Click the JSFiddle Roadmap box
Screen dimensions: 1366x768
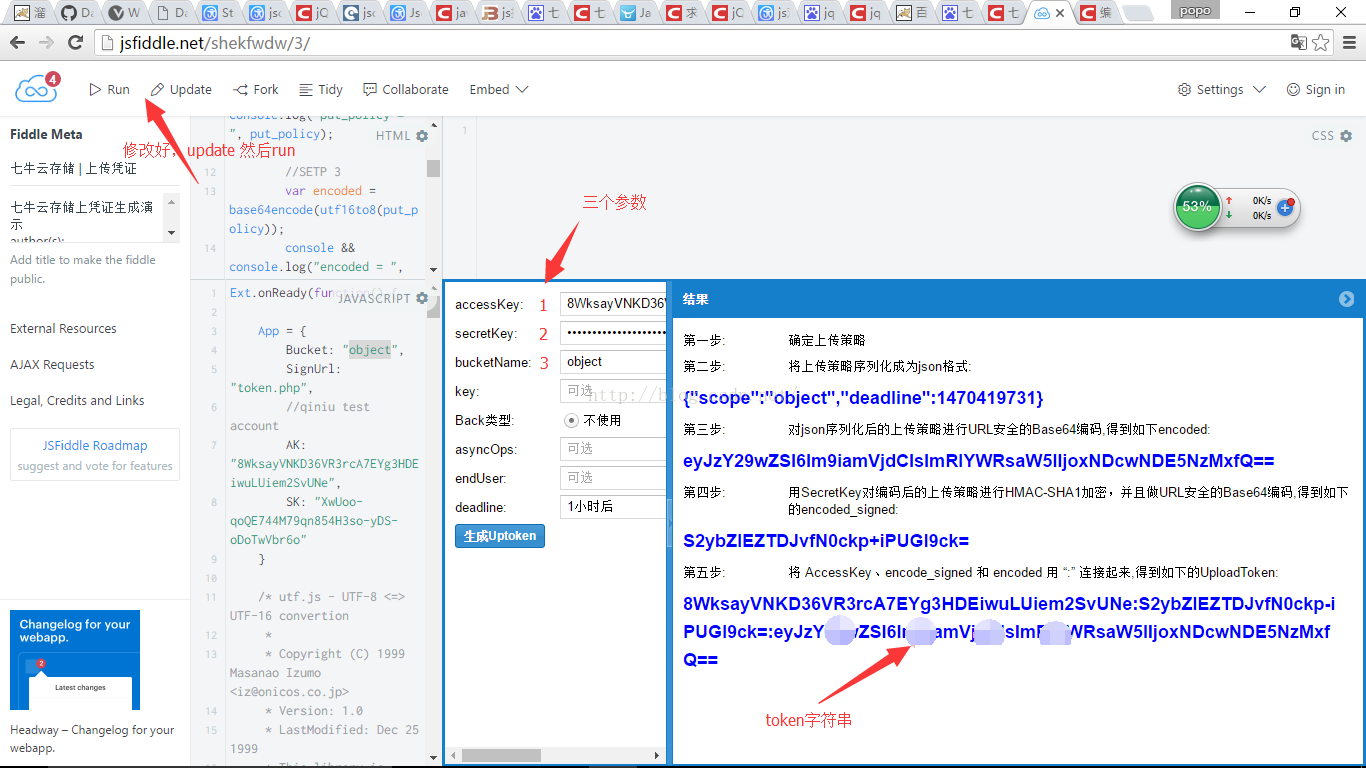pyautogui.click(x=95, y=455)
